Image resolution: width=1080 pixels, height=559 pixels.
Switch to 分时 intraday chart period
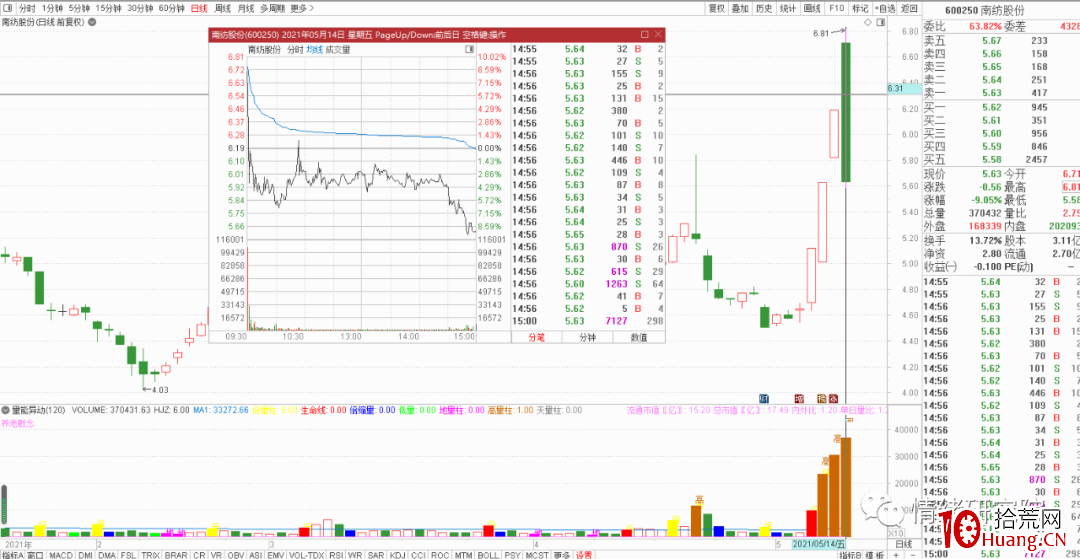click(26, 8)
